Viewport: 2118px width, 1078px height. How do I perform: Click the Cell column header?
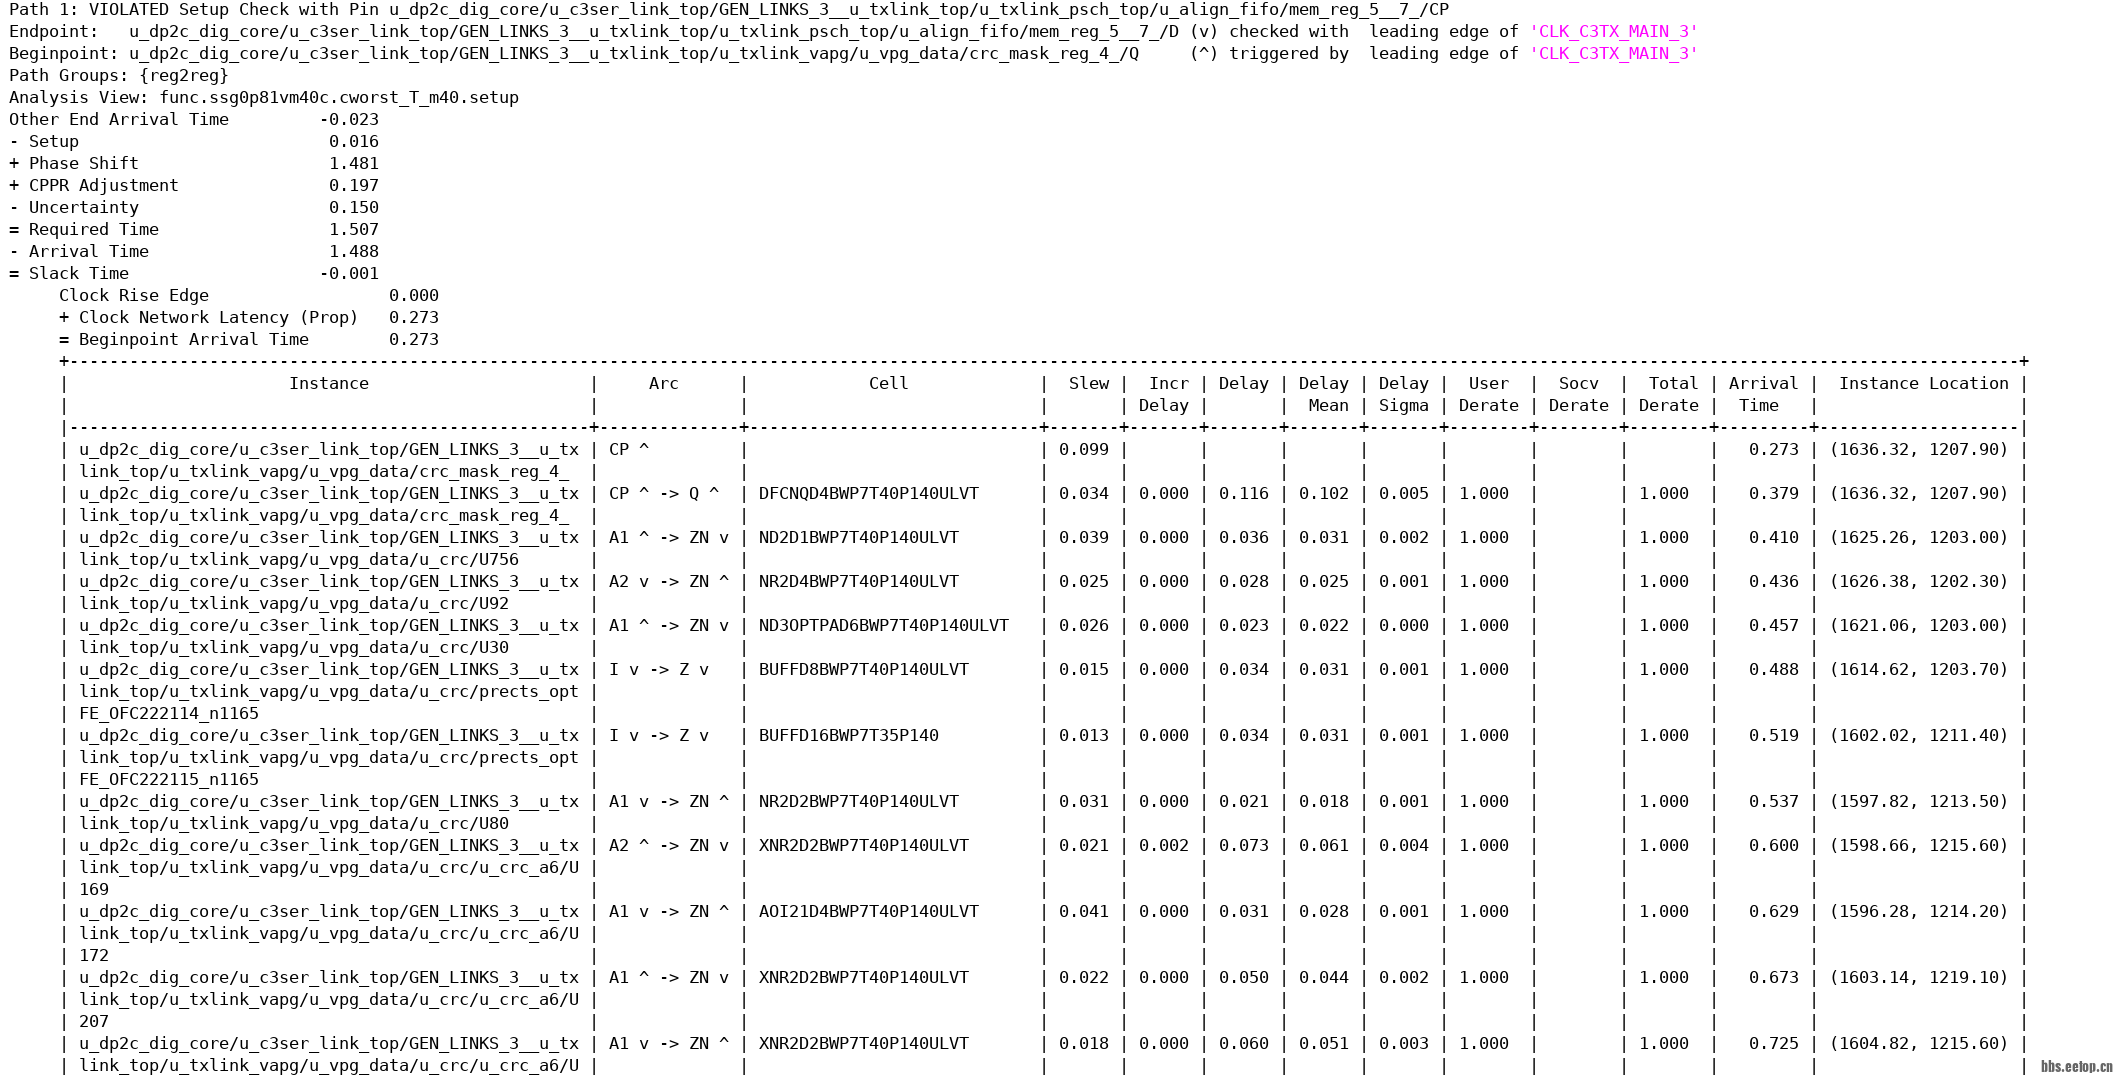pos(888,384)
